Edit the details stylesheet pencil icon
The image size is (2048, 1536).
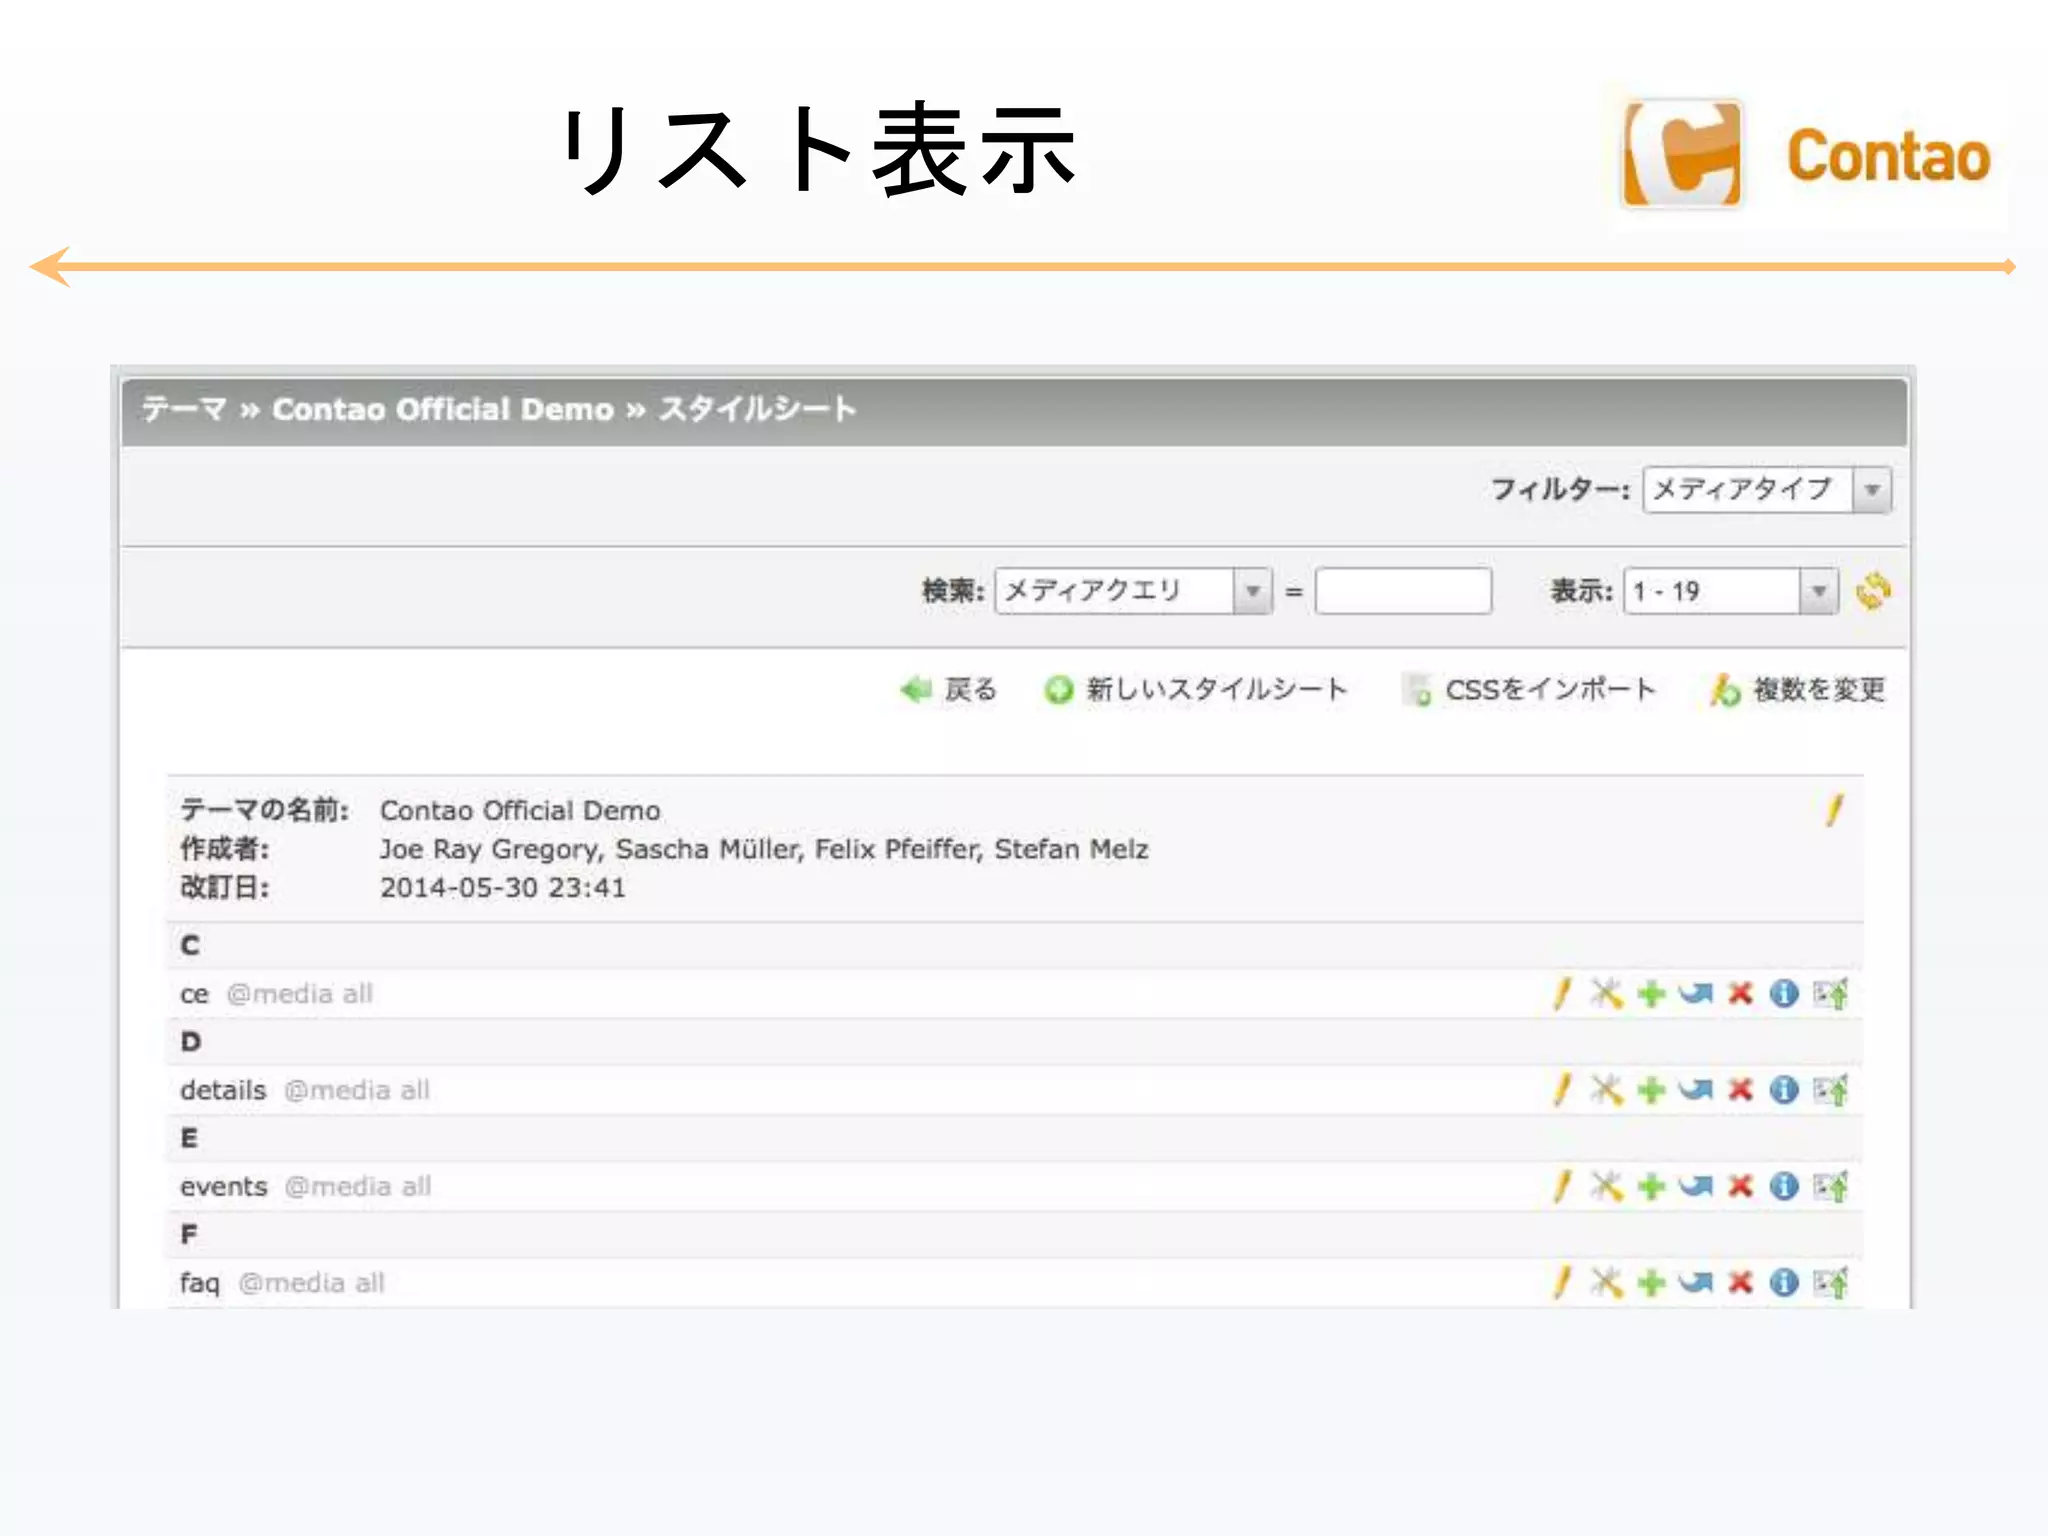[x=1562, y=1090]
